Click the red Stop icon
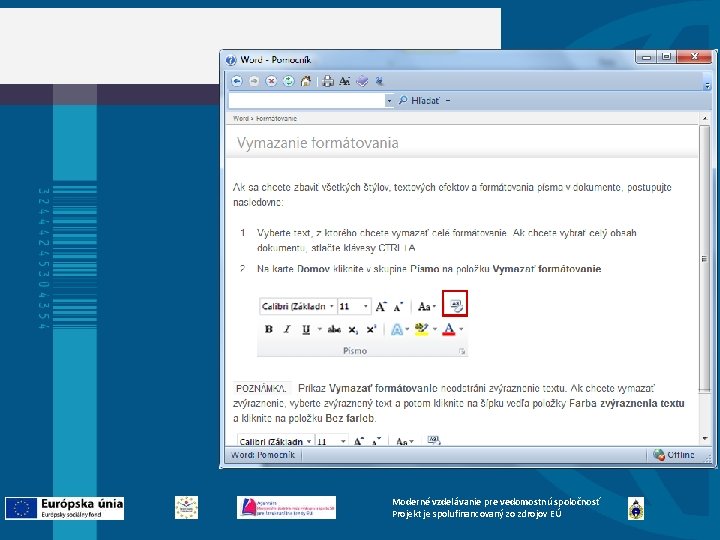The image size is (720, 540). [271, 81]
